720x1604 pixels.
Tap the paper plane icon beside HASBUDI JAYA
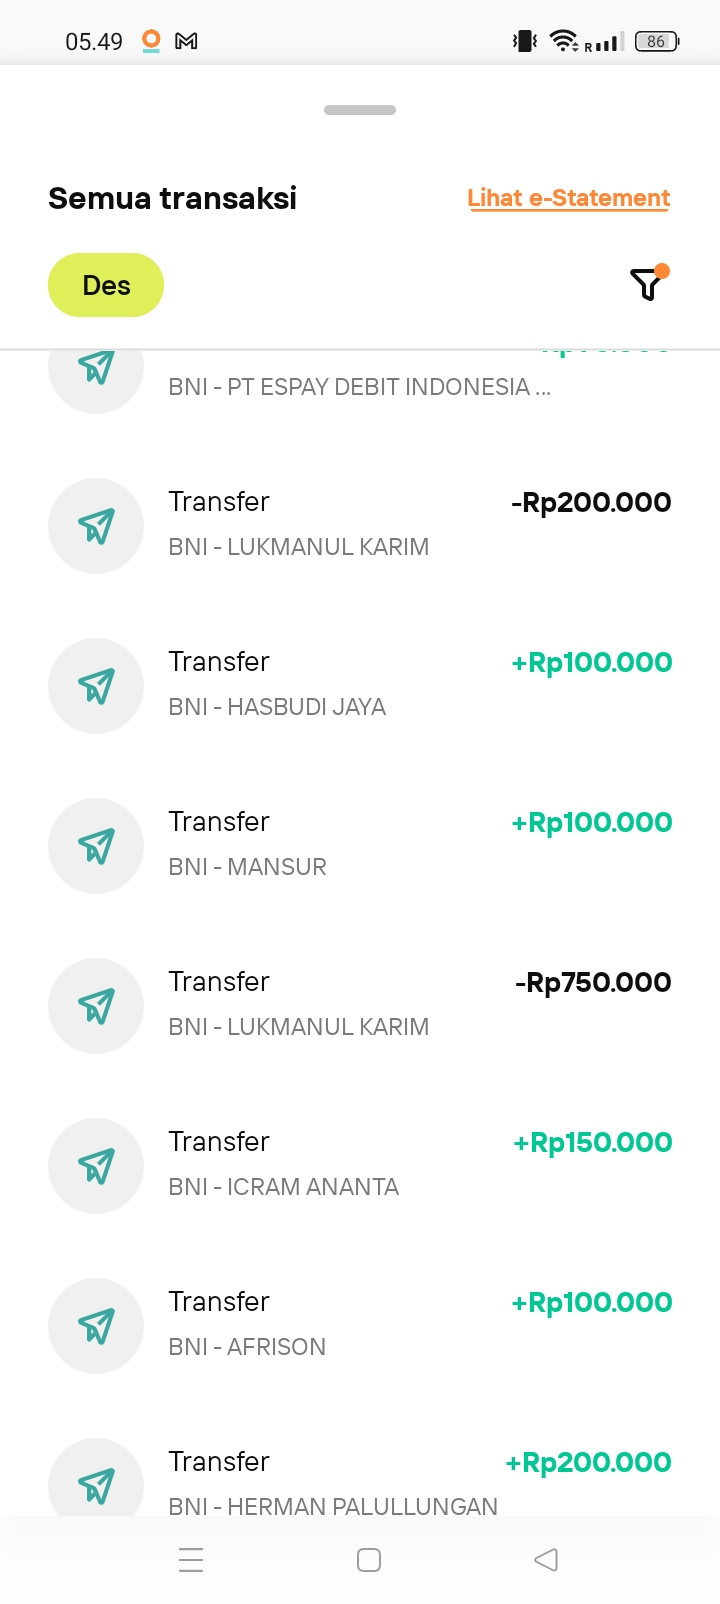click(x=96, y=686)
